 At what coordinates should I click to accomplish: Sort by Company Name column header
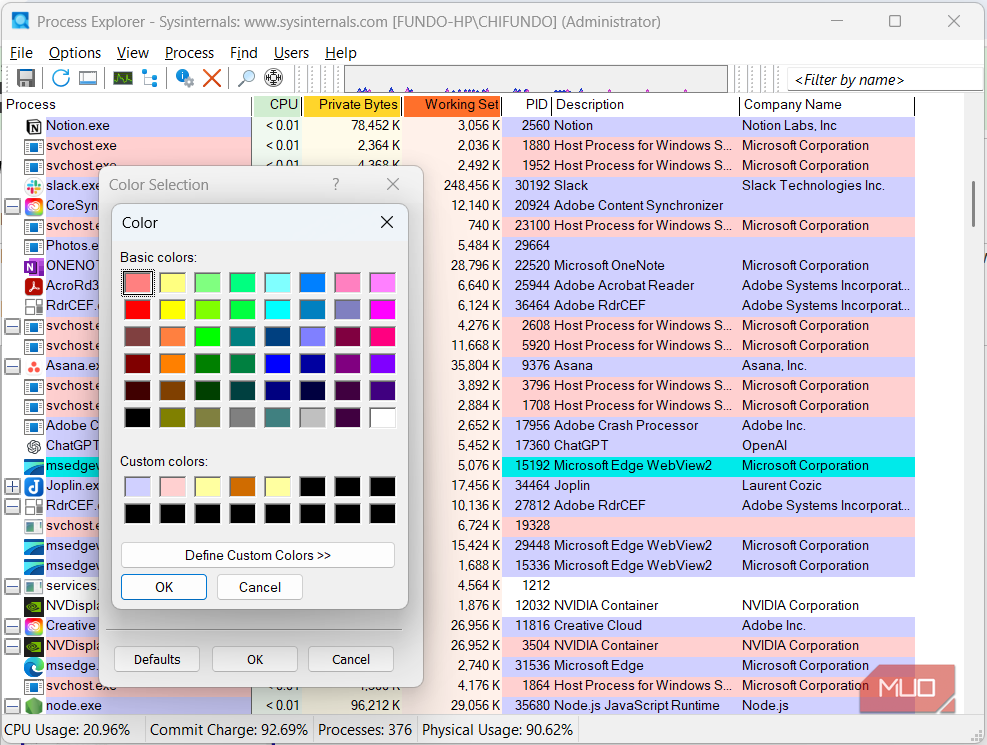(x=826, y=105)
